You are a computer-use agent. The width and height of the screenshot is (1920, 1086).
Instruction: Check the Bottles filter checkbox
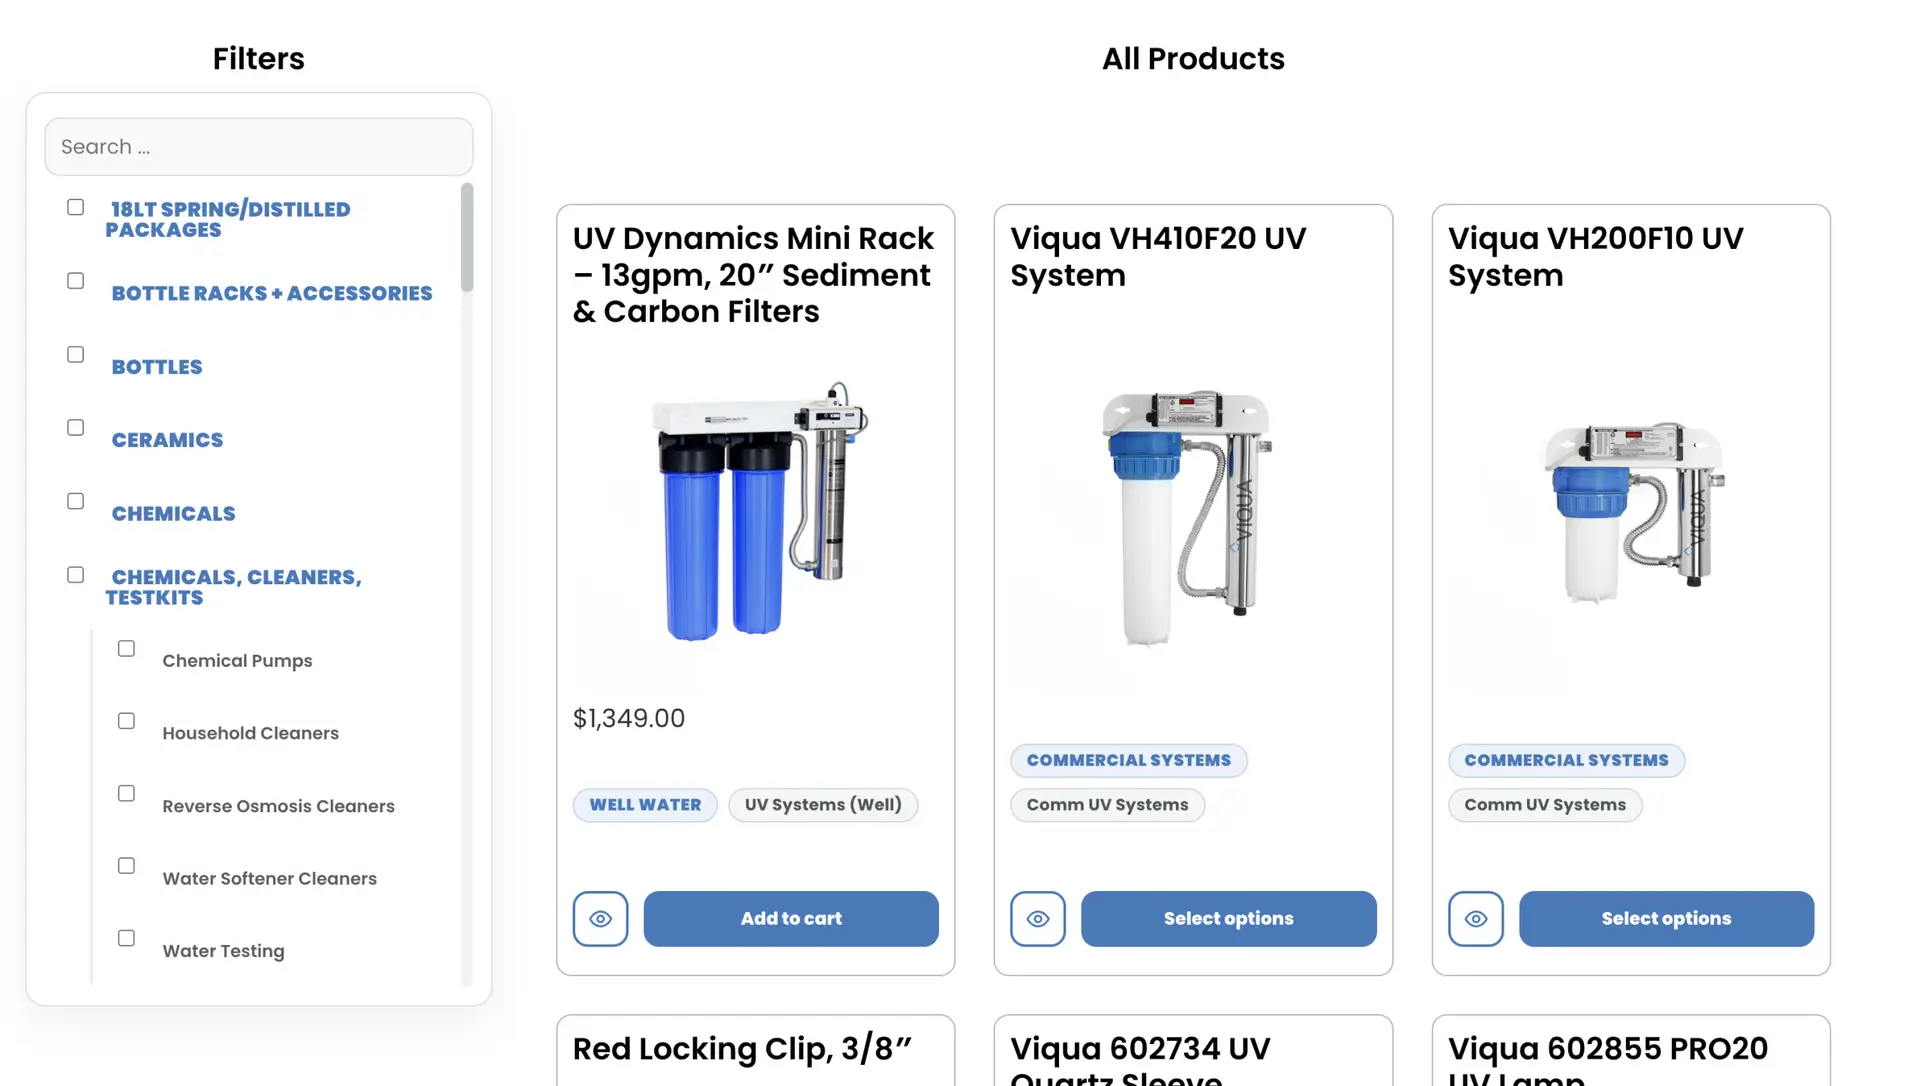click(x=75, y=355)
